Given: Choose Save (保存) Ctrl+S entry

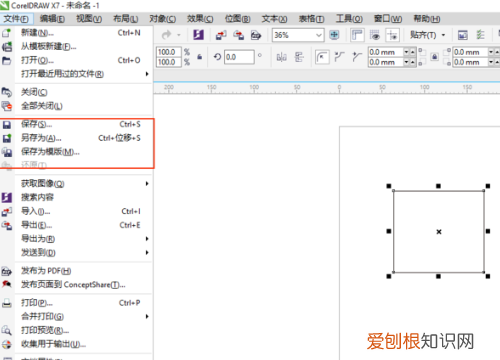Looking at the screenshot, I should (x=76, y=124).
